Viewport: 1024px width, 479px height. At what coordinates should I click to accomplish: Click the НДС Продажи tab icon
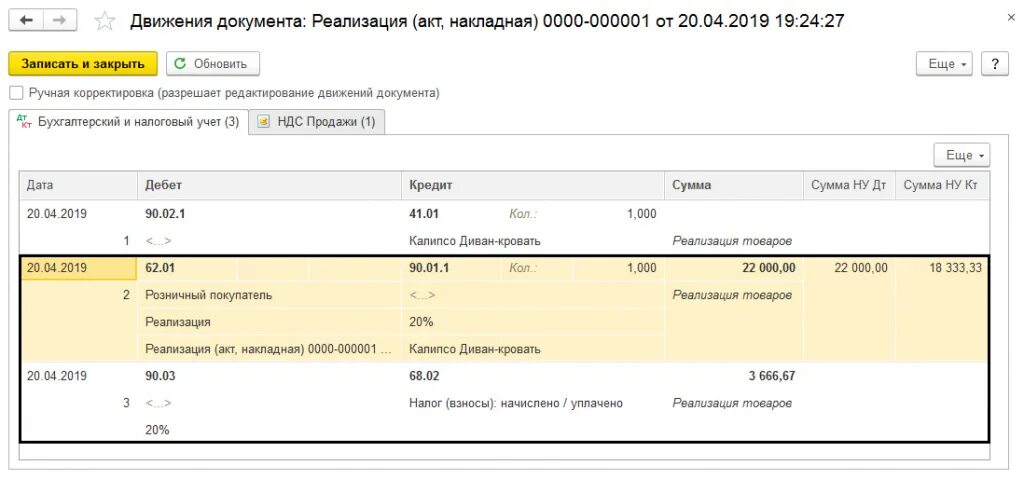pos(264,122)
